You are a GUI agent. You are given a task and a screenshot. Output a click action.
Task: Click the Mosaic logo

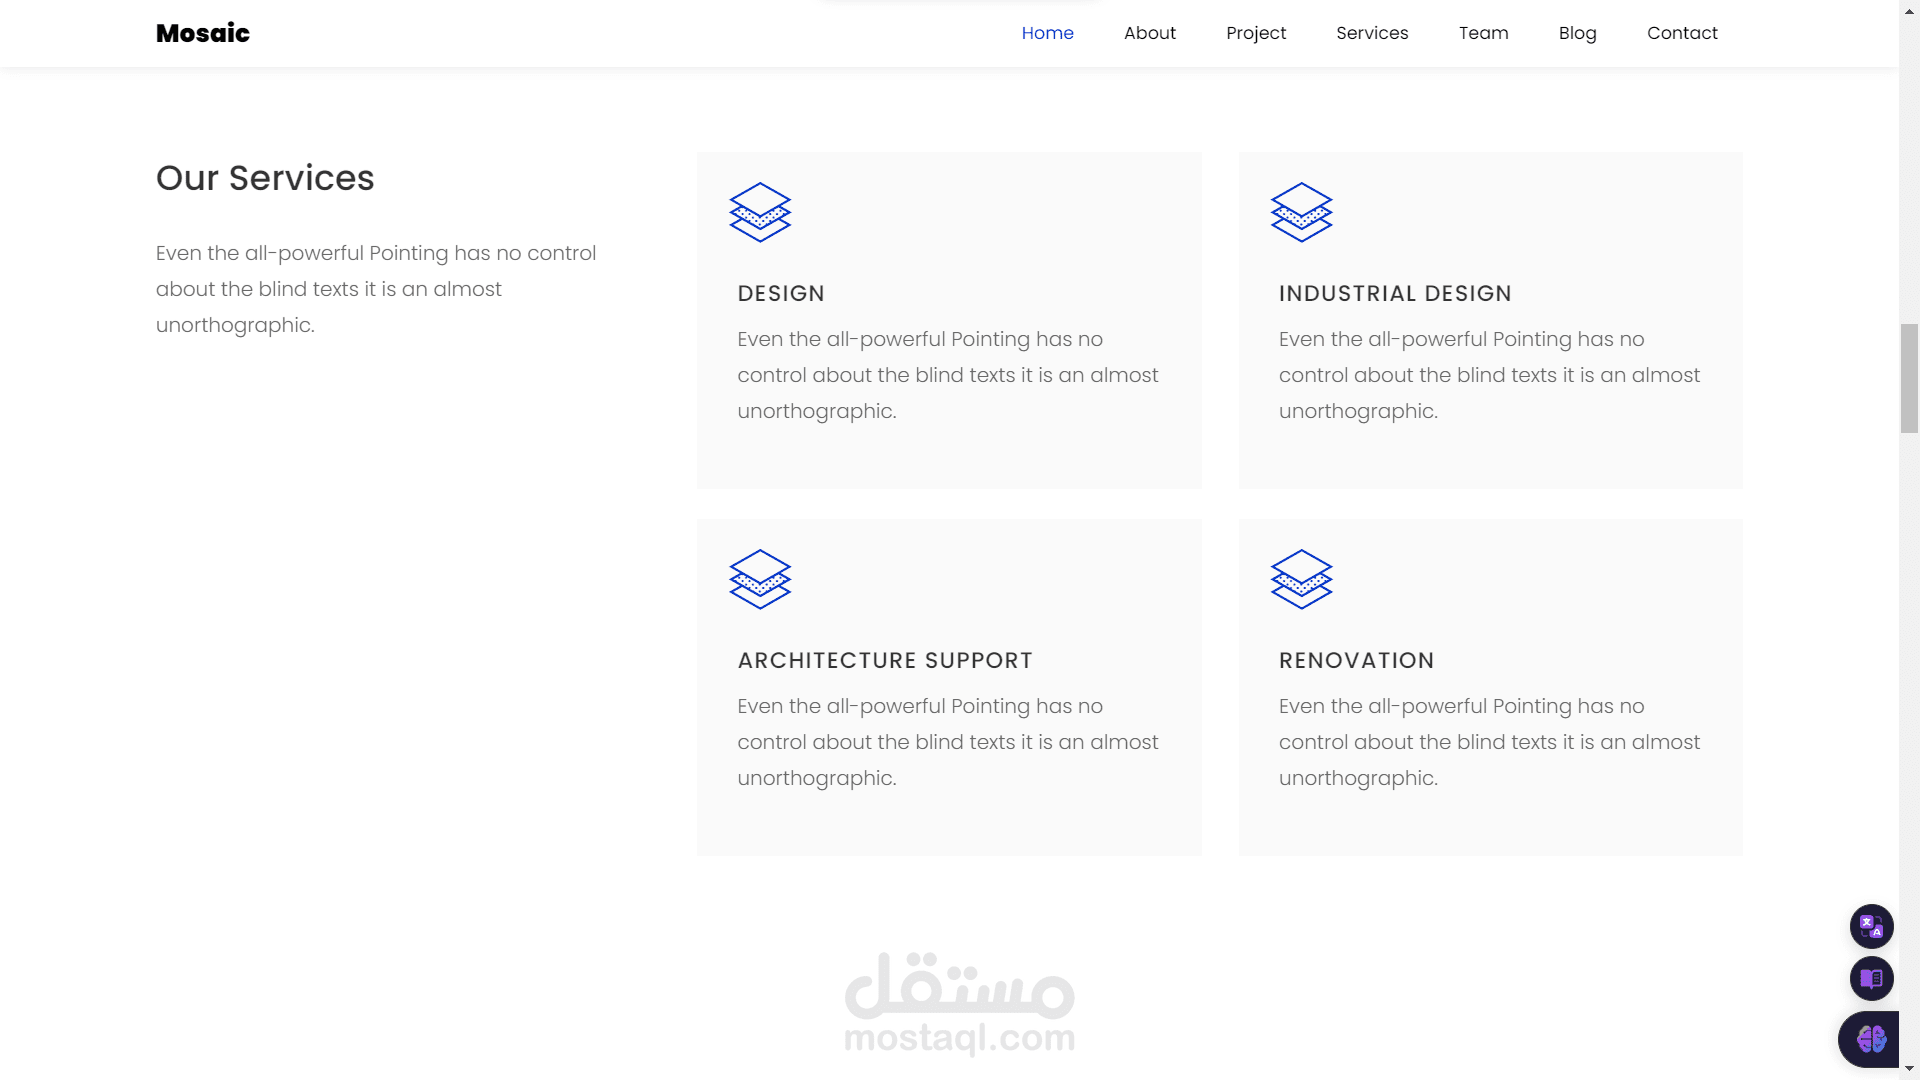tap(203, 33)
